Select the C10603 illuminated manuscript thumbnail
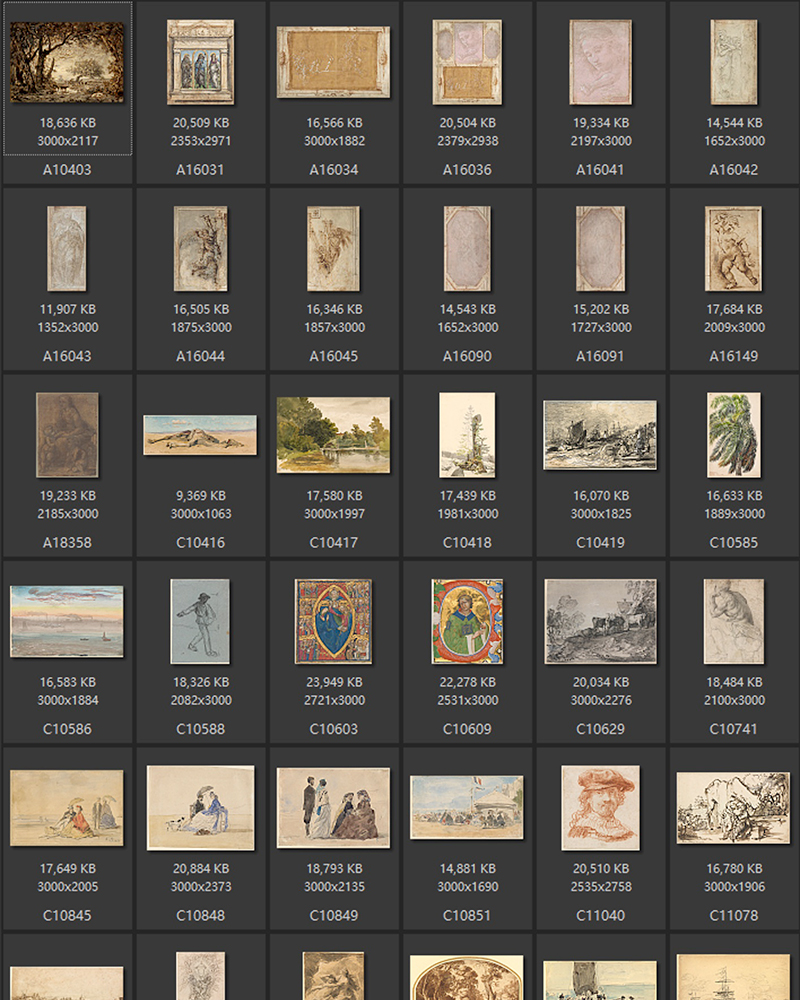This screenshot has width=800, height=1000. click(x=333, y=621)
